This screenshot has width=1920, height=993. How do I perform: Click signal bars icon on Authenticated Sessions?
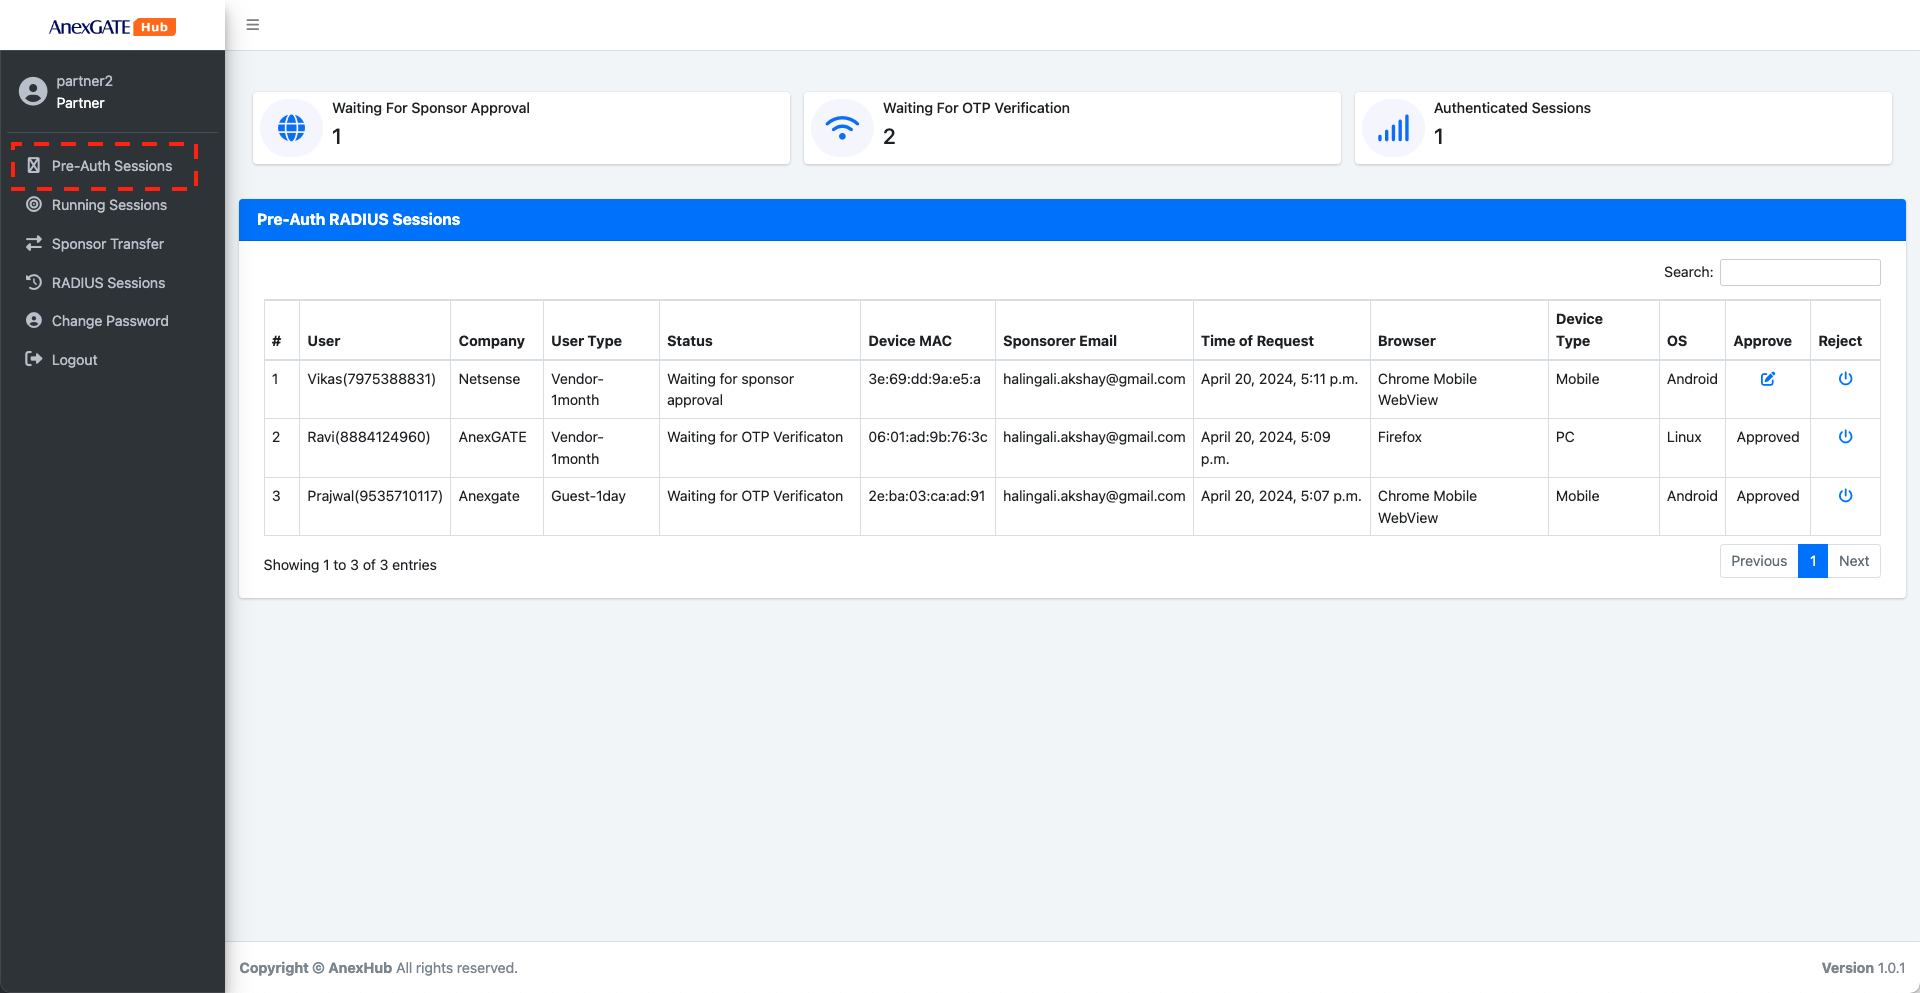(x=1393, y=128)
